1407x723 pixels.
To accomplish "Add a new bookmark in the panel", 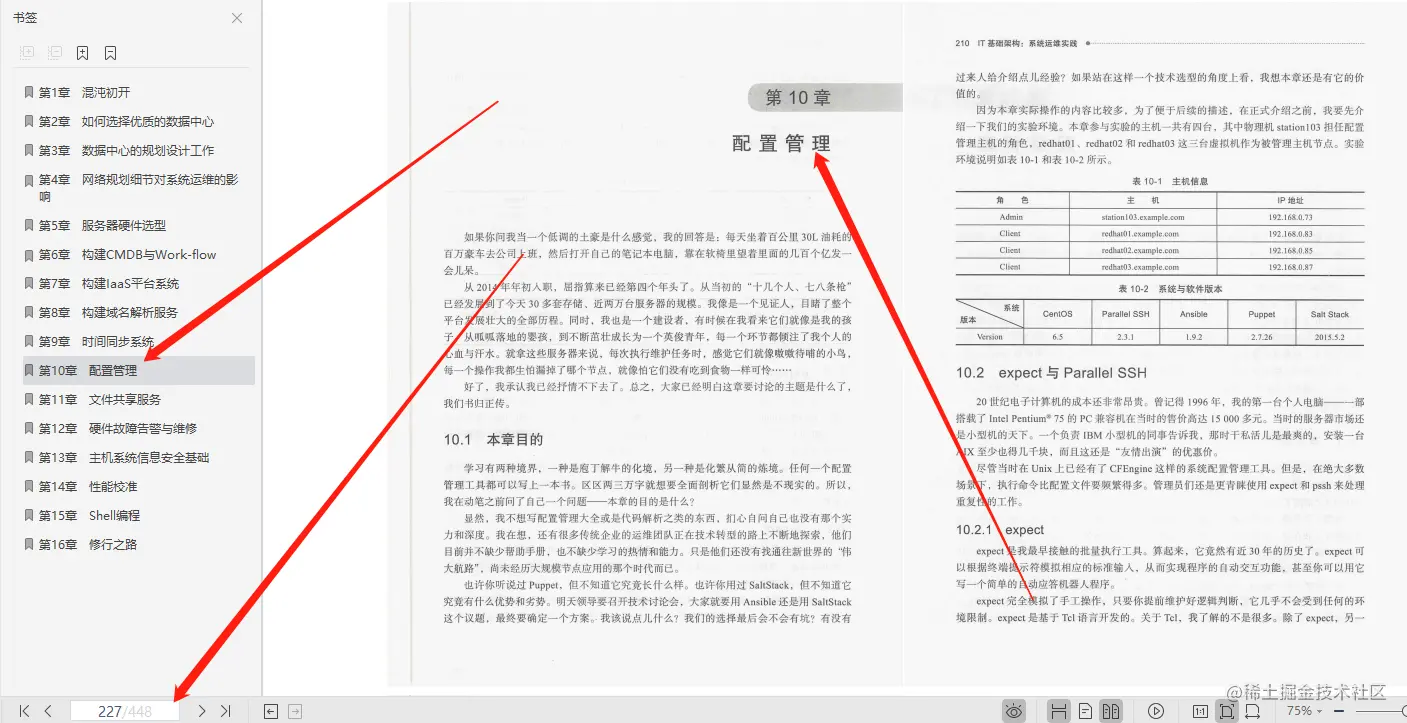I will tap(81, 52).
